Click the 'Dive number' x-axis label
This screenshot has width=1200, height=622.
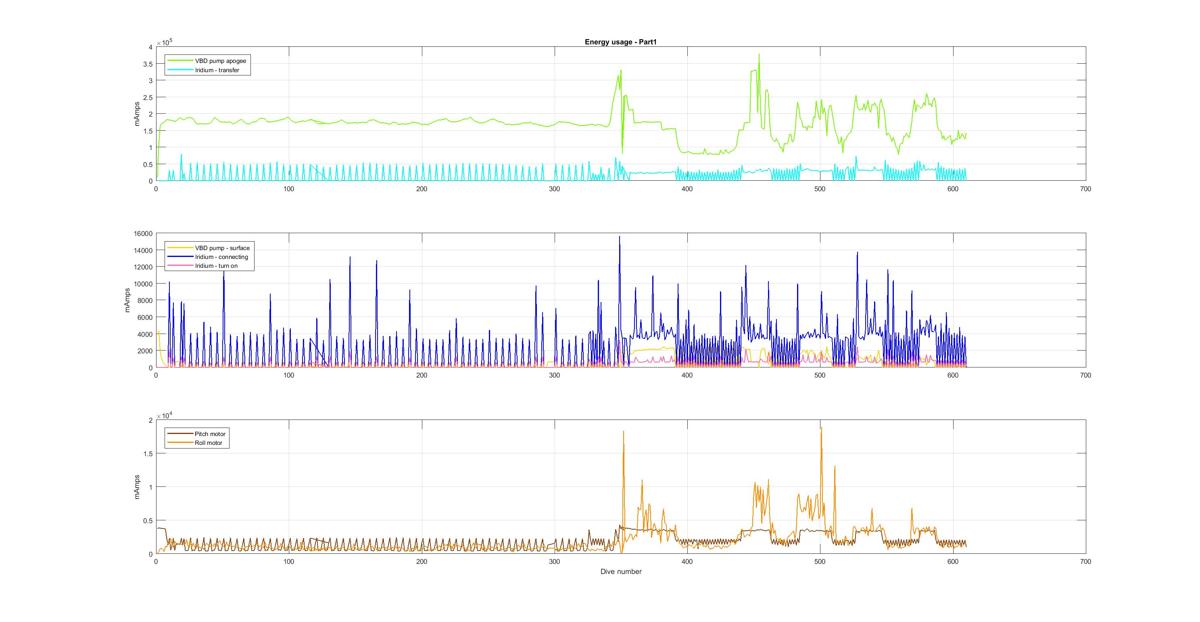(620, 571)
